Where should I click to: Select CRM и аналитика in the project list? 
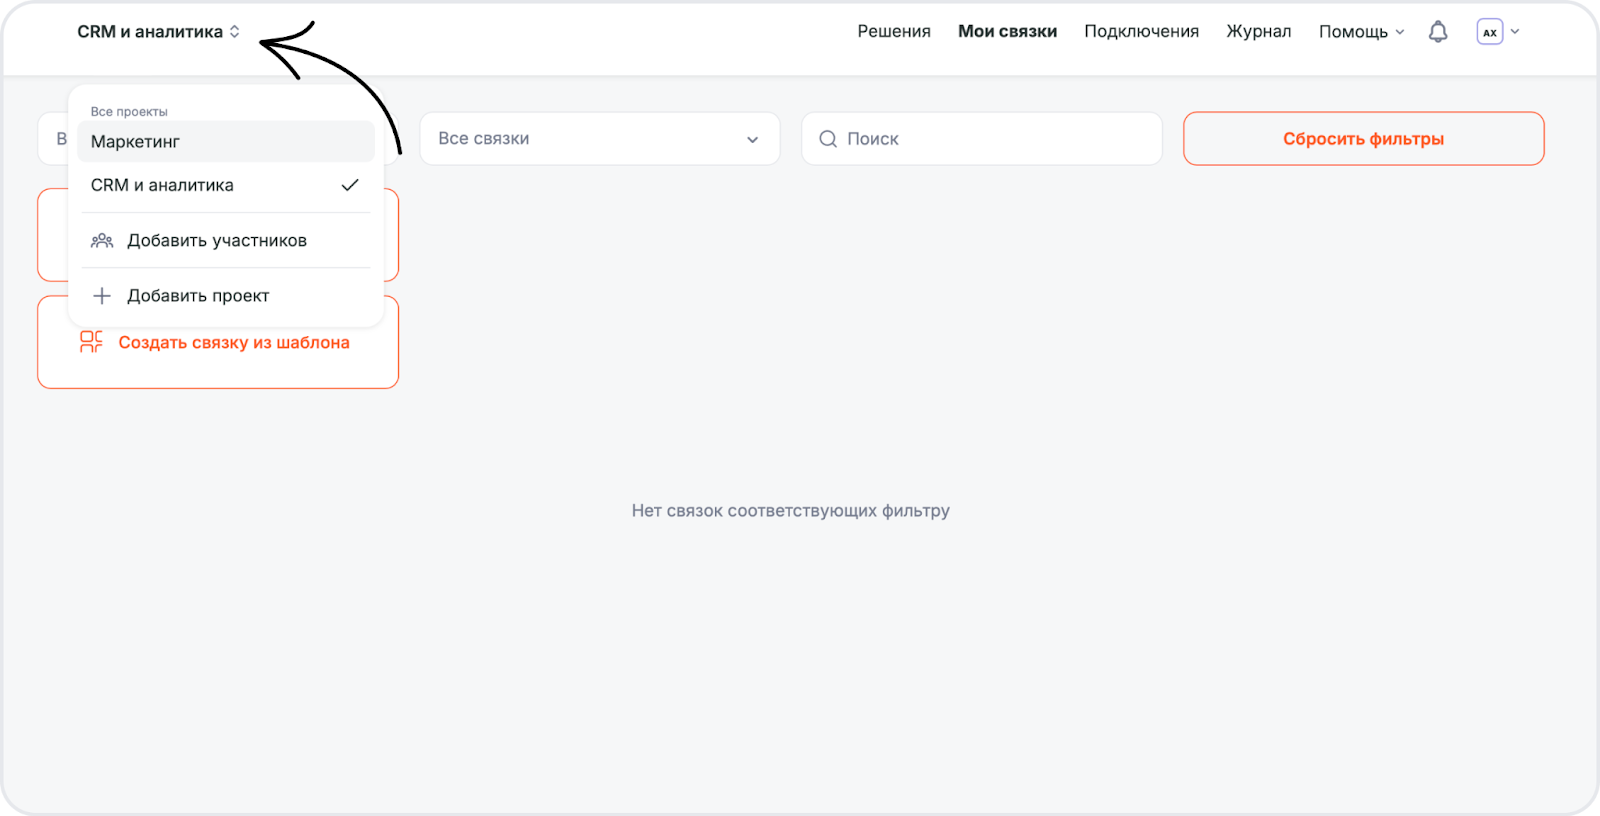[x=226, y=185]
